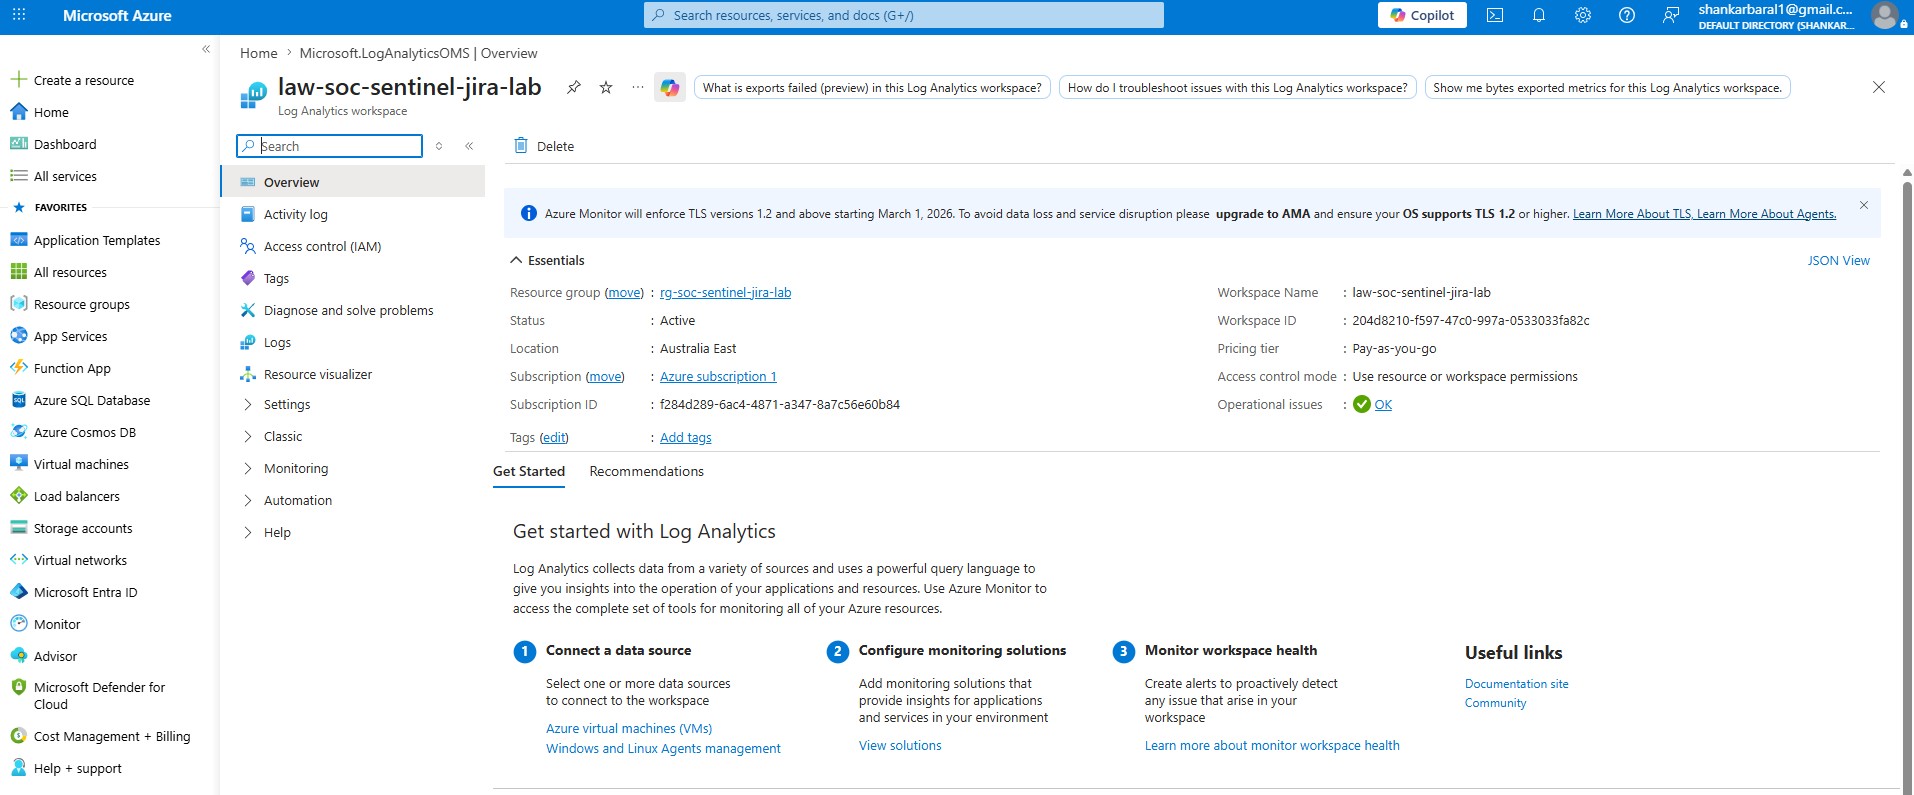Image resolution: width=1914 pixels, height=795 pixels.
Task: Open the help question mark icon
Action: tap(1627, 15)
